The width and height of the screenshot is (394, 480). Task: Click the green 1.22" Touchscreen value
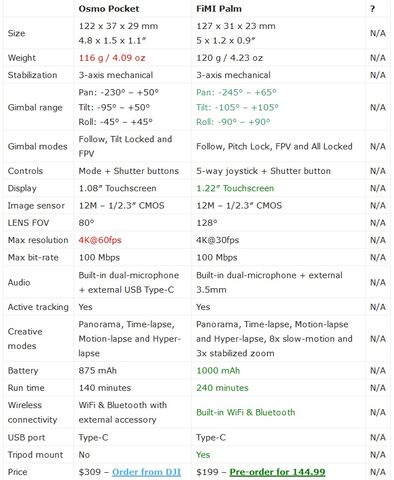(235, 188)
